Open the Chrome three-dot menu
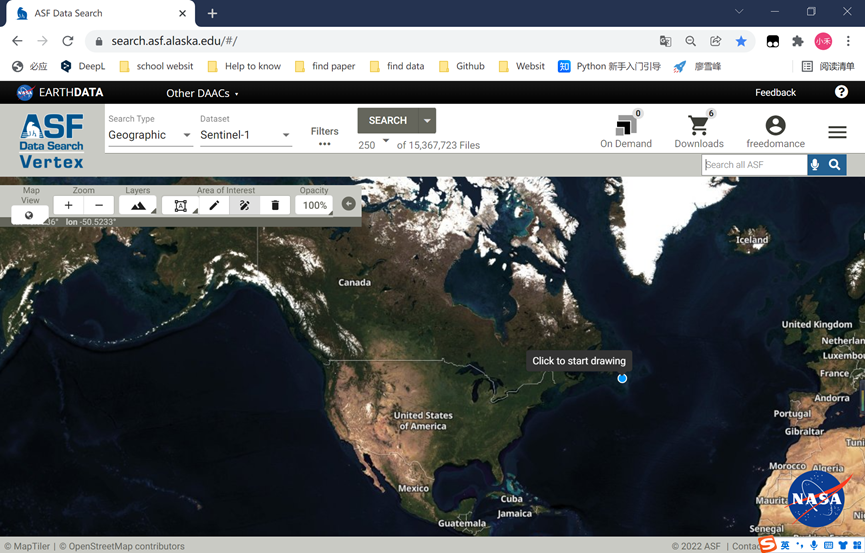 click(x=848, y=41)
